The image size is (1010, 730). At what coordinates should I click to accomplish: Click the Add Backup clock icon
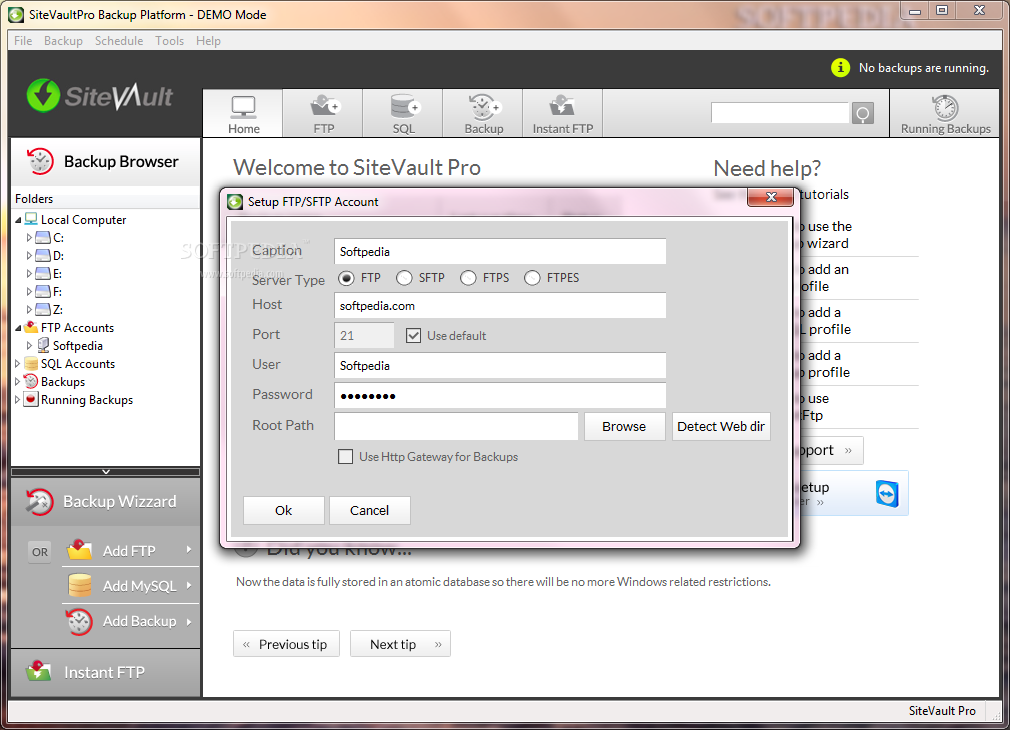click(79, 621)
